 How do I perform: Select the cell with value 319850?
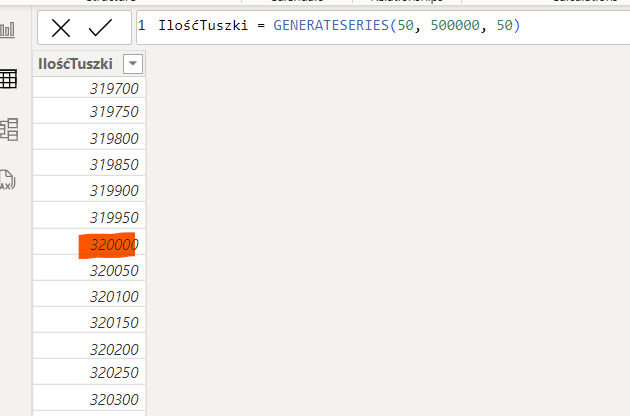coord(89,164)
